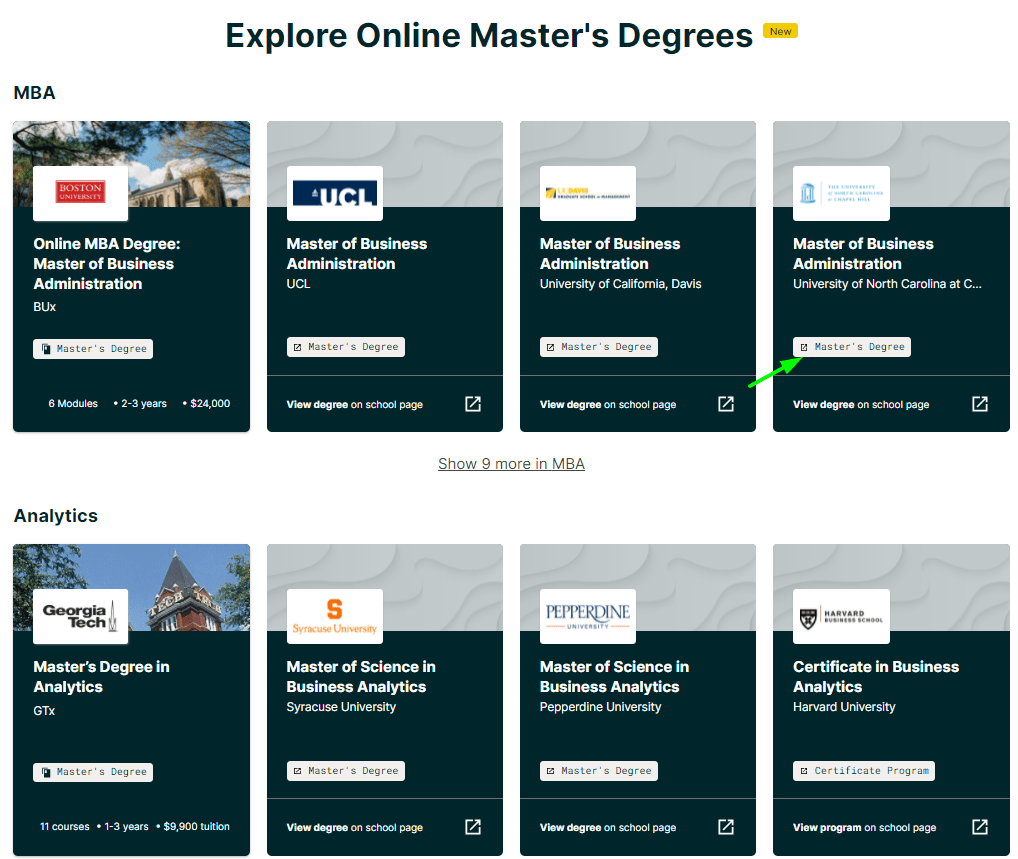The width and height of the screenshot is (1018, 859).
Task: Open Syracuse Master of Science in Business Analytics
Action: pos(361,677)
